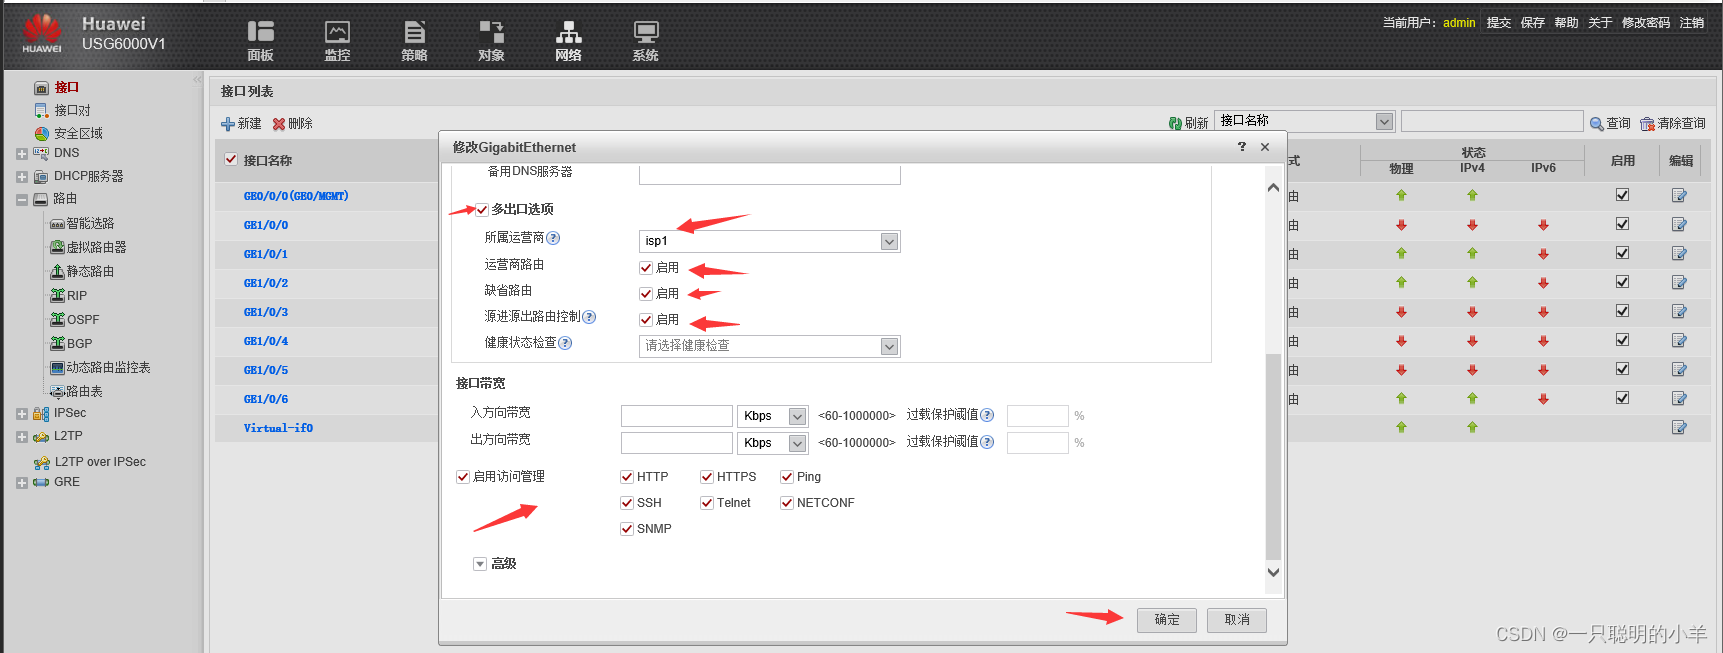Expand the DNS tree node

[x=22, y=154]
